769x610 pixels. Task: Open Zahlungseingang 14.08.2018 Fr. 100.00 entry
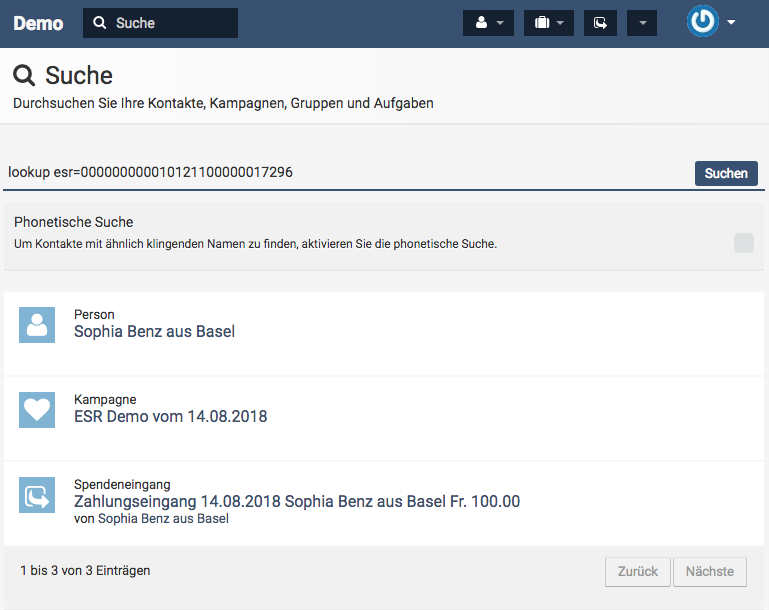click(297, 502)
